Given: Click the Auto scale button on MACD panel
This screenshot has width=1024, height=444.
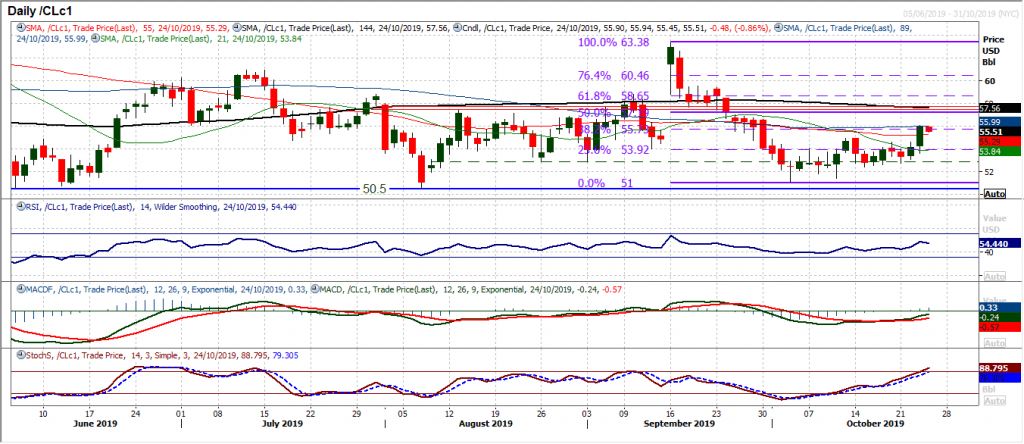Looking at the screenshot, I should click(994, 343).
